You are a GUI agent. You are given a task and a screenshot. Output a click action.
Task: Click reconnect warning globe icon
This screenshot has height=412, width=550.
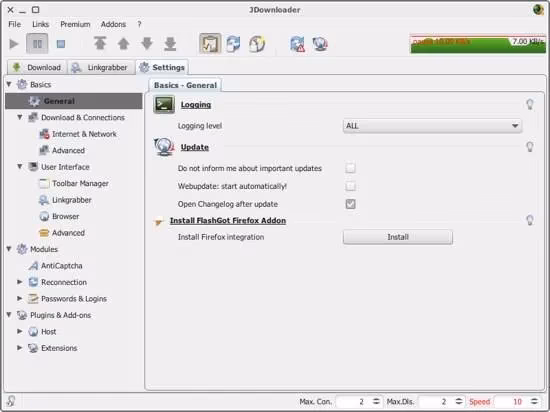click(x=297, y=44)
